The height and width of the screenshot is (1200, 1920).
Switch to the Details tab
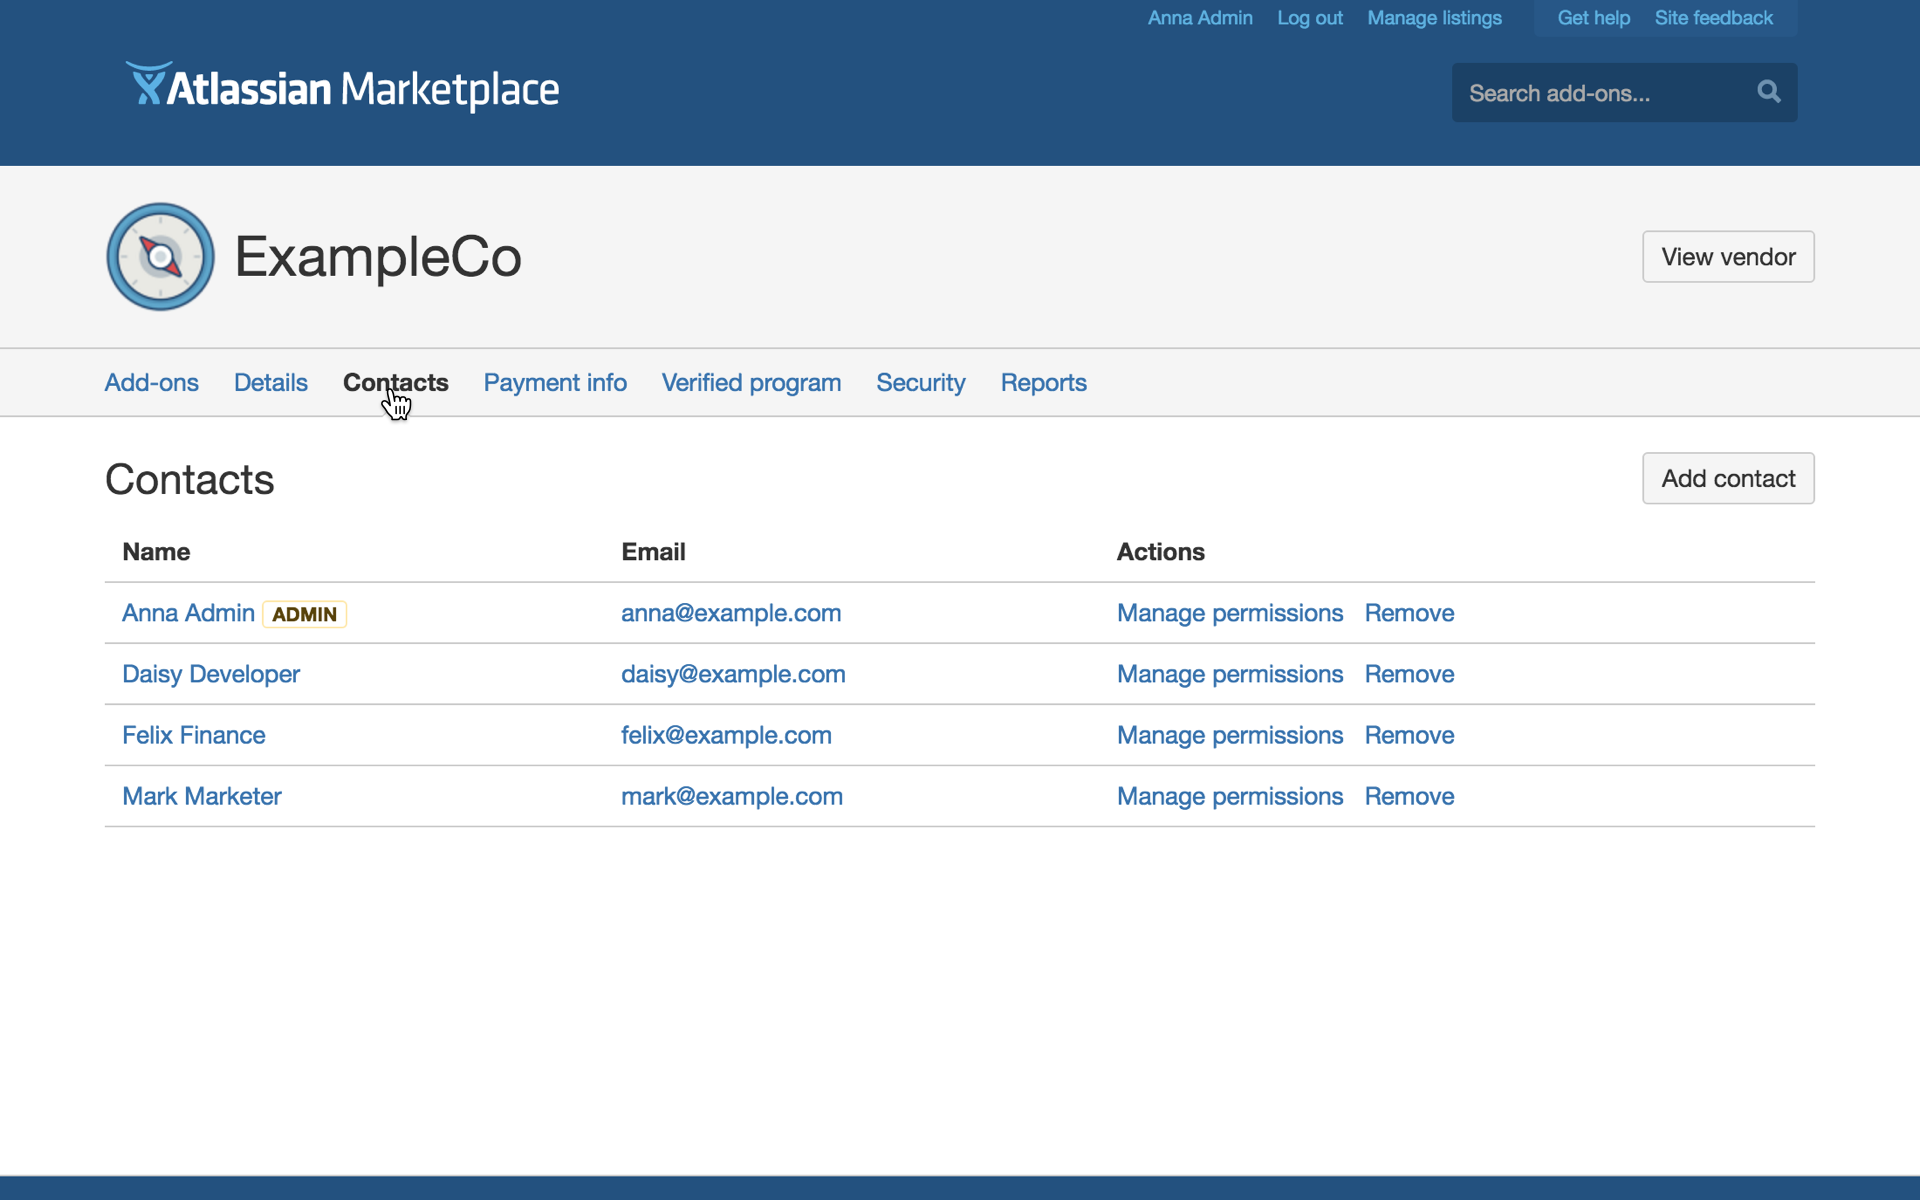[x=270, y=382]
